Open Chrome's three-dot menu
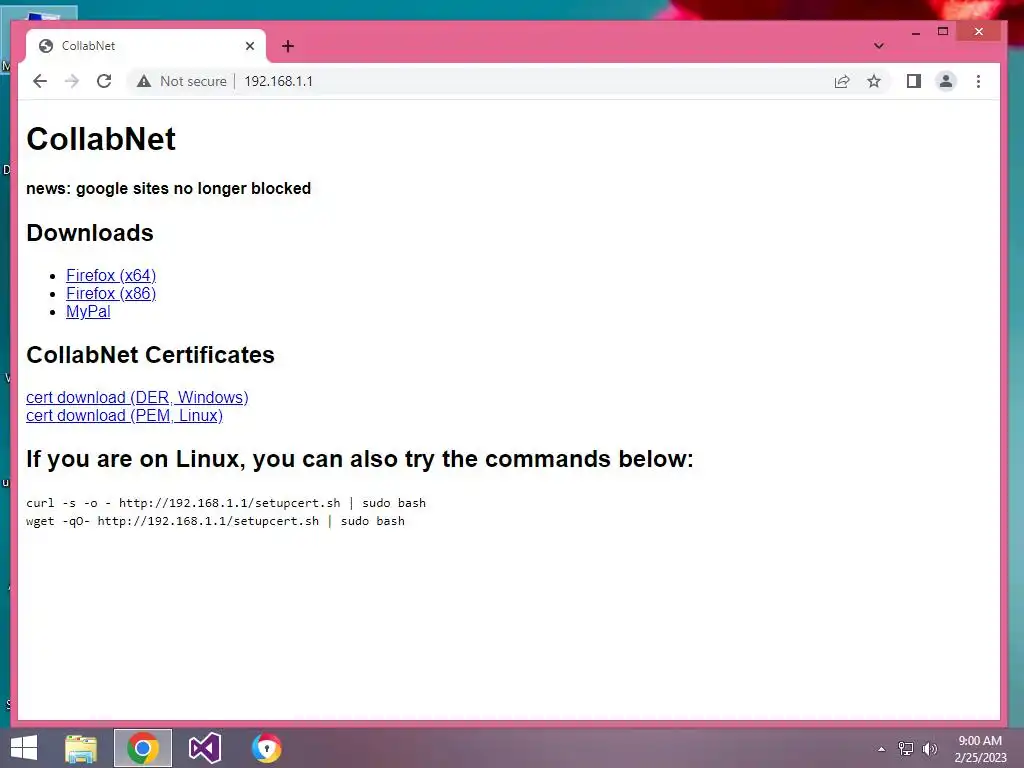This screenshot has width=1024, height=768. [978, 81]
